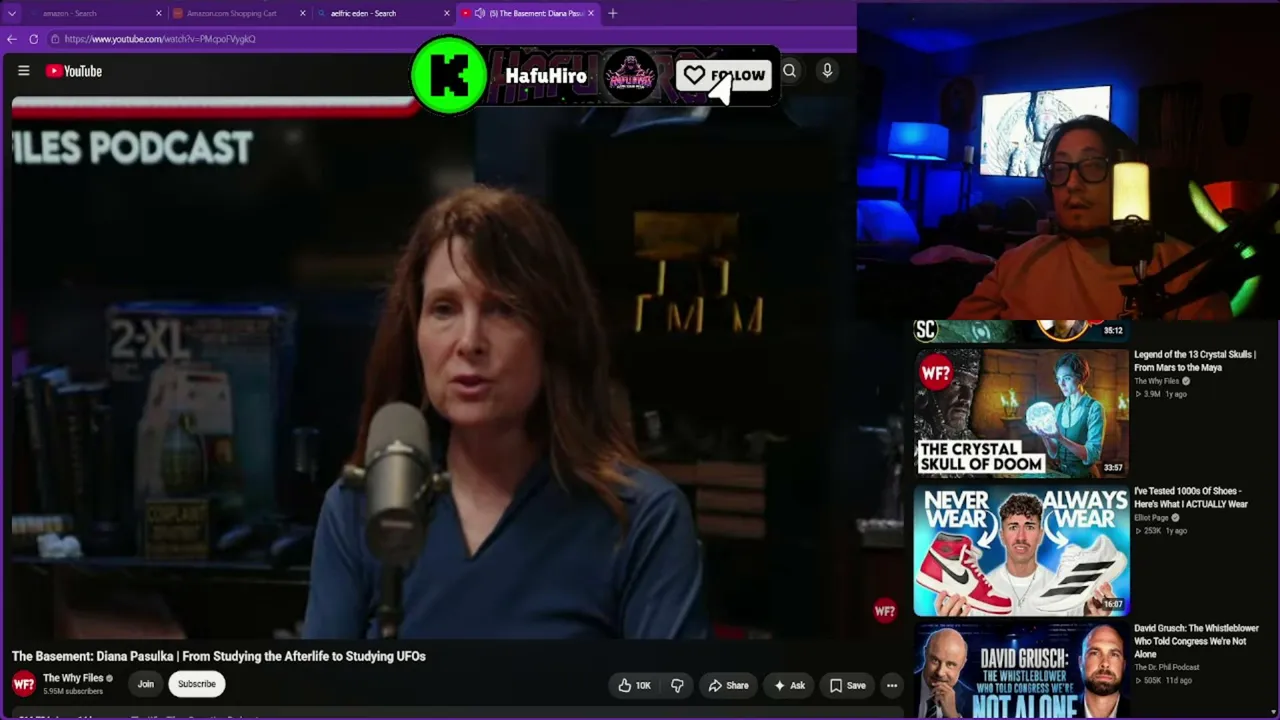Reload the page with browser refresh icon
The image size is (1280, 720).
click(x=34, y=39)
